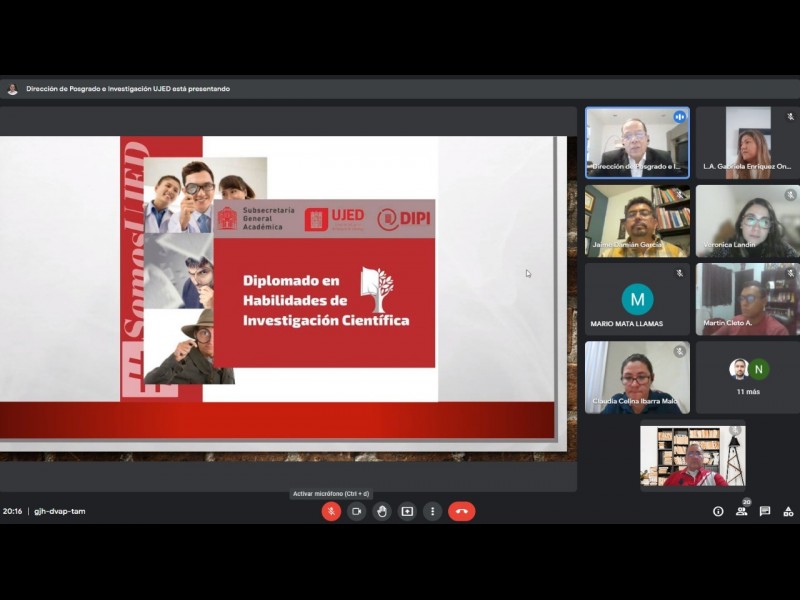
Task: Open the activities icon
Action: (788, 511)
